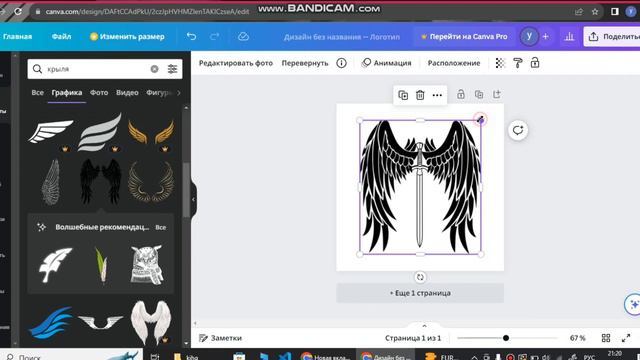Screen dimensions: 640x360
Task: Clear the search field with X icon
Action: [154, 69]
